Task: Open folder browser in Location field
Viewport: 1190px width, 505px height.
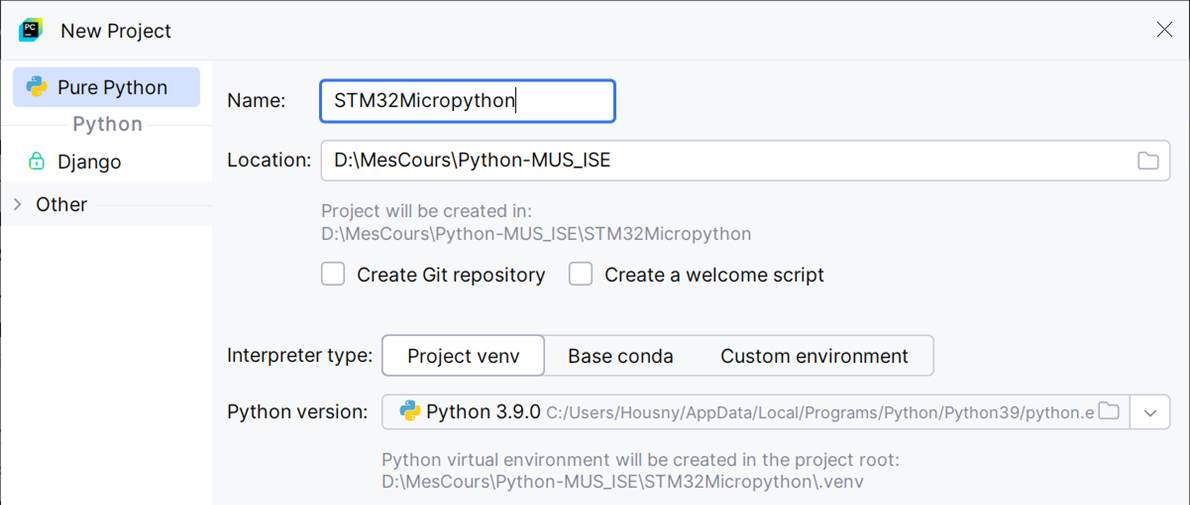Action: (x=1148, y=160)
